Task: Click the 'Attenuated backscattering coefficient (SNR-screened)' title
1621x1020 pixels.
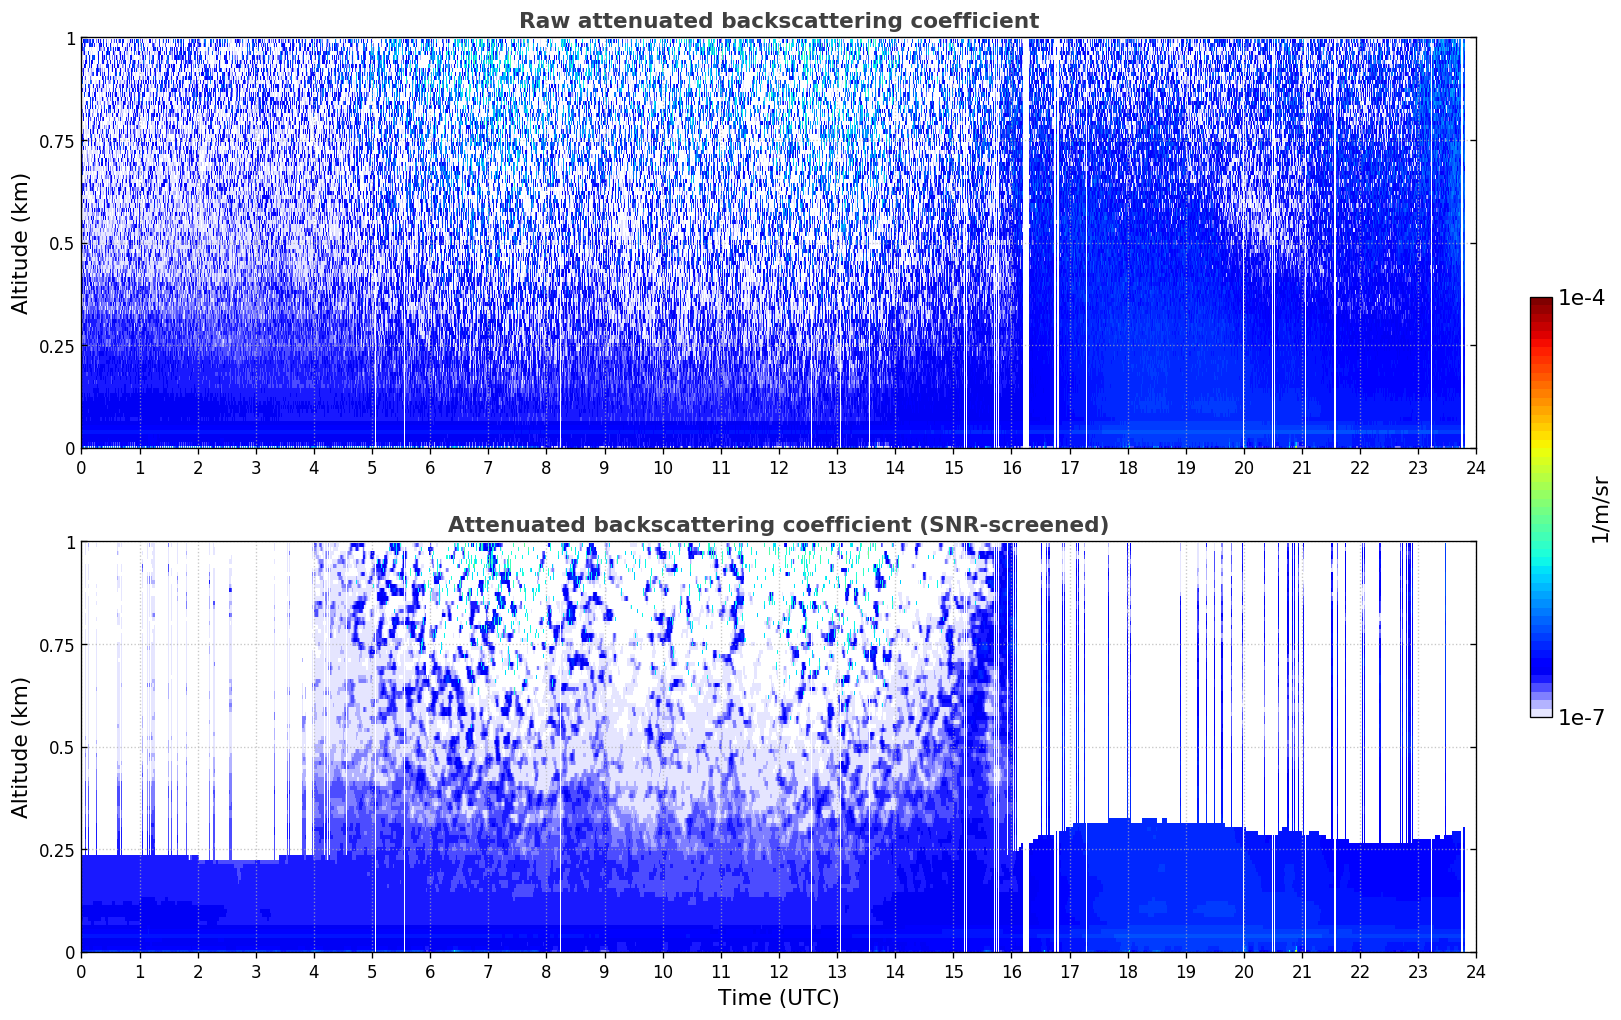Action: coord(778,525)
